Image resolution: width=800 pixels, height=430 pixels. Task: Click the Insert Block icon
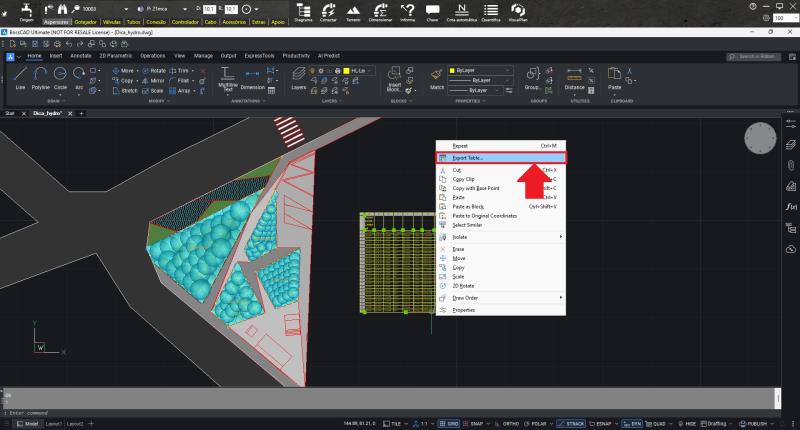[394, 78]
